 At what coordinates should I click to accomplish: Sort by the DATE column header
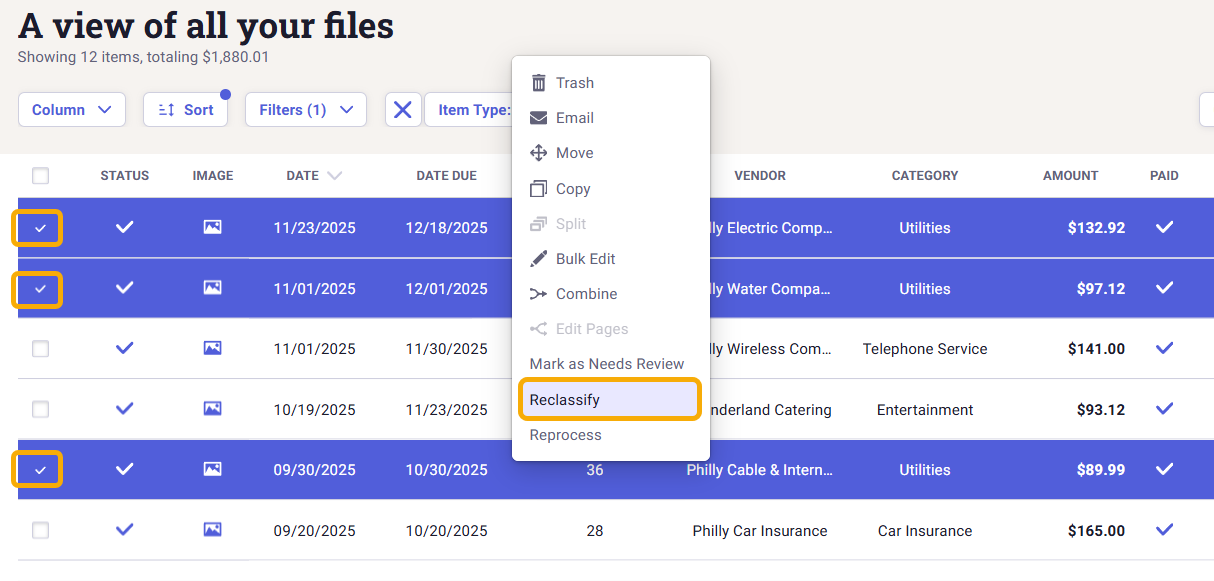click(303, 176)
